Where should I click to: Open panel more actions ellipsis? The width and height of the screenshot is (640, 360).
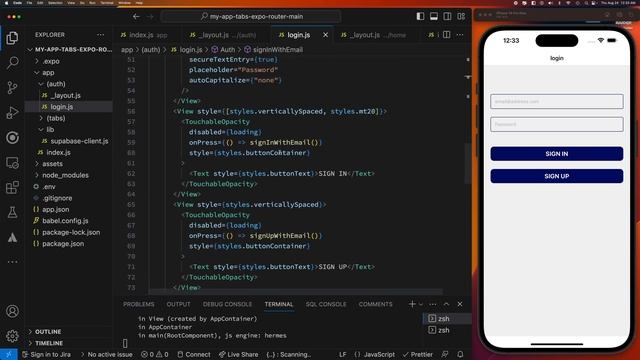coord(433,304)
